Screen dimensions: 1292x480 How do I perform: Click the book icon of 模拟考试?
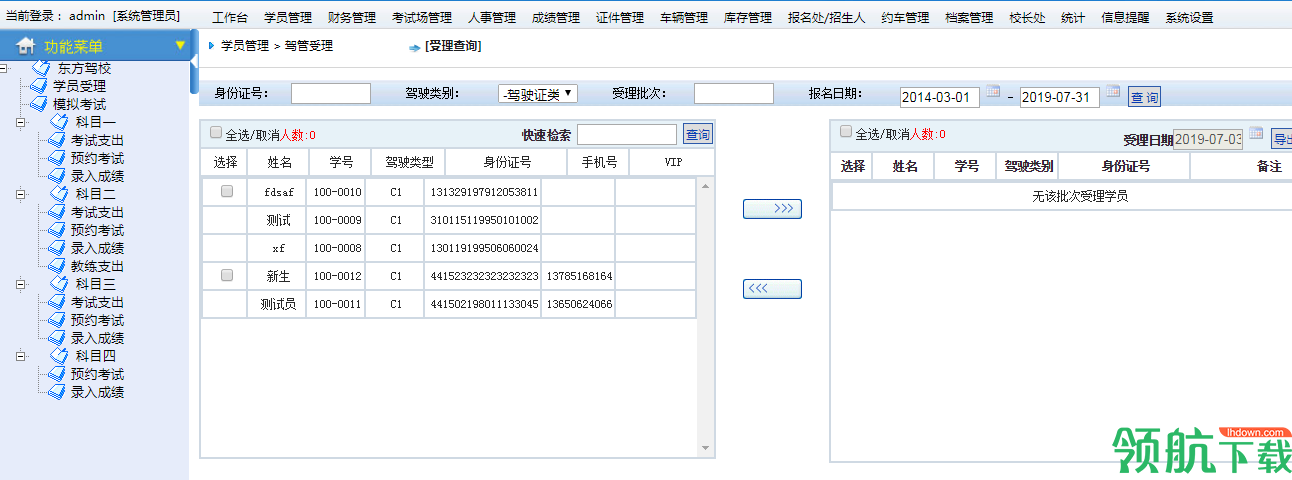[38, 104]
